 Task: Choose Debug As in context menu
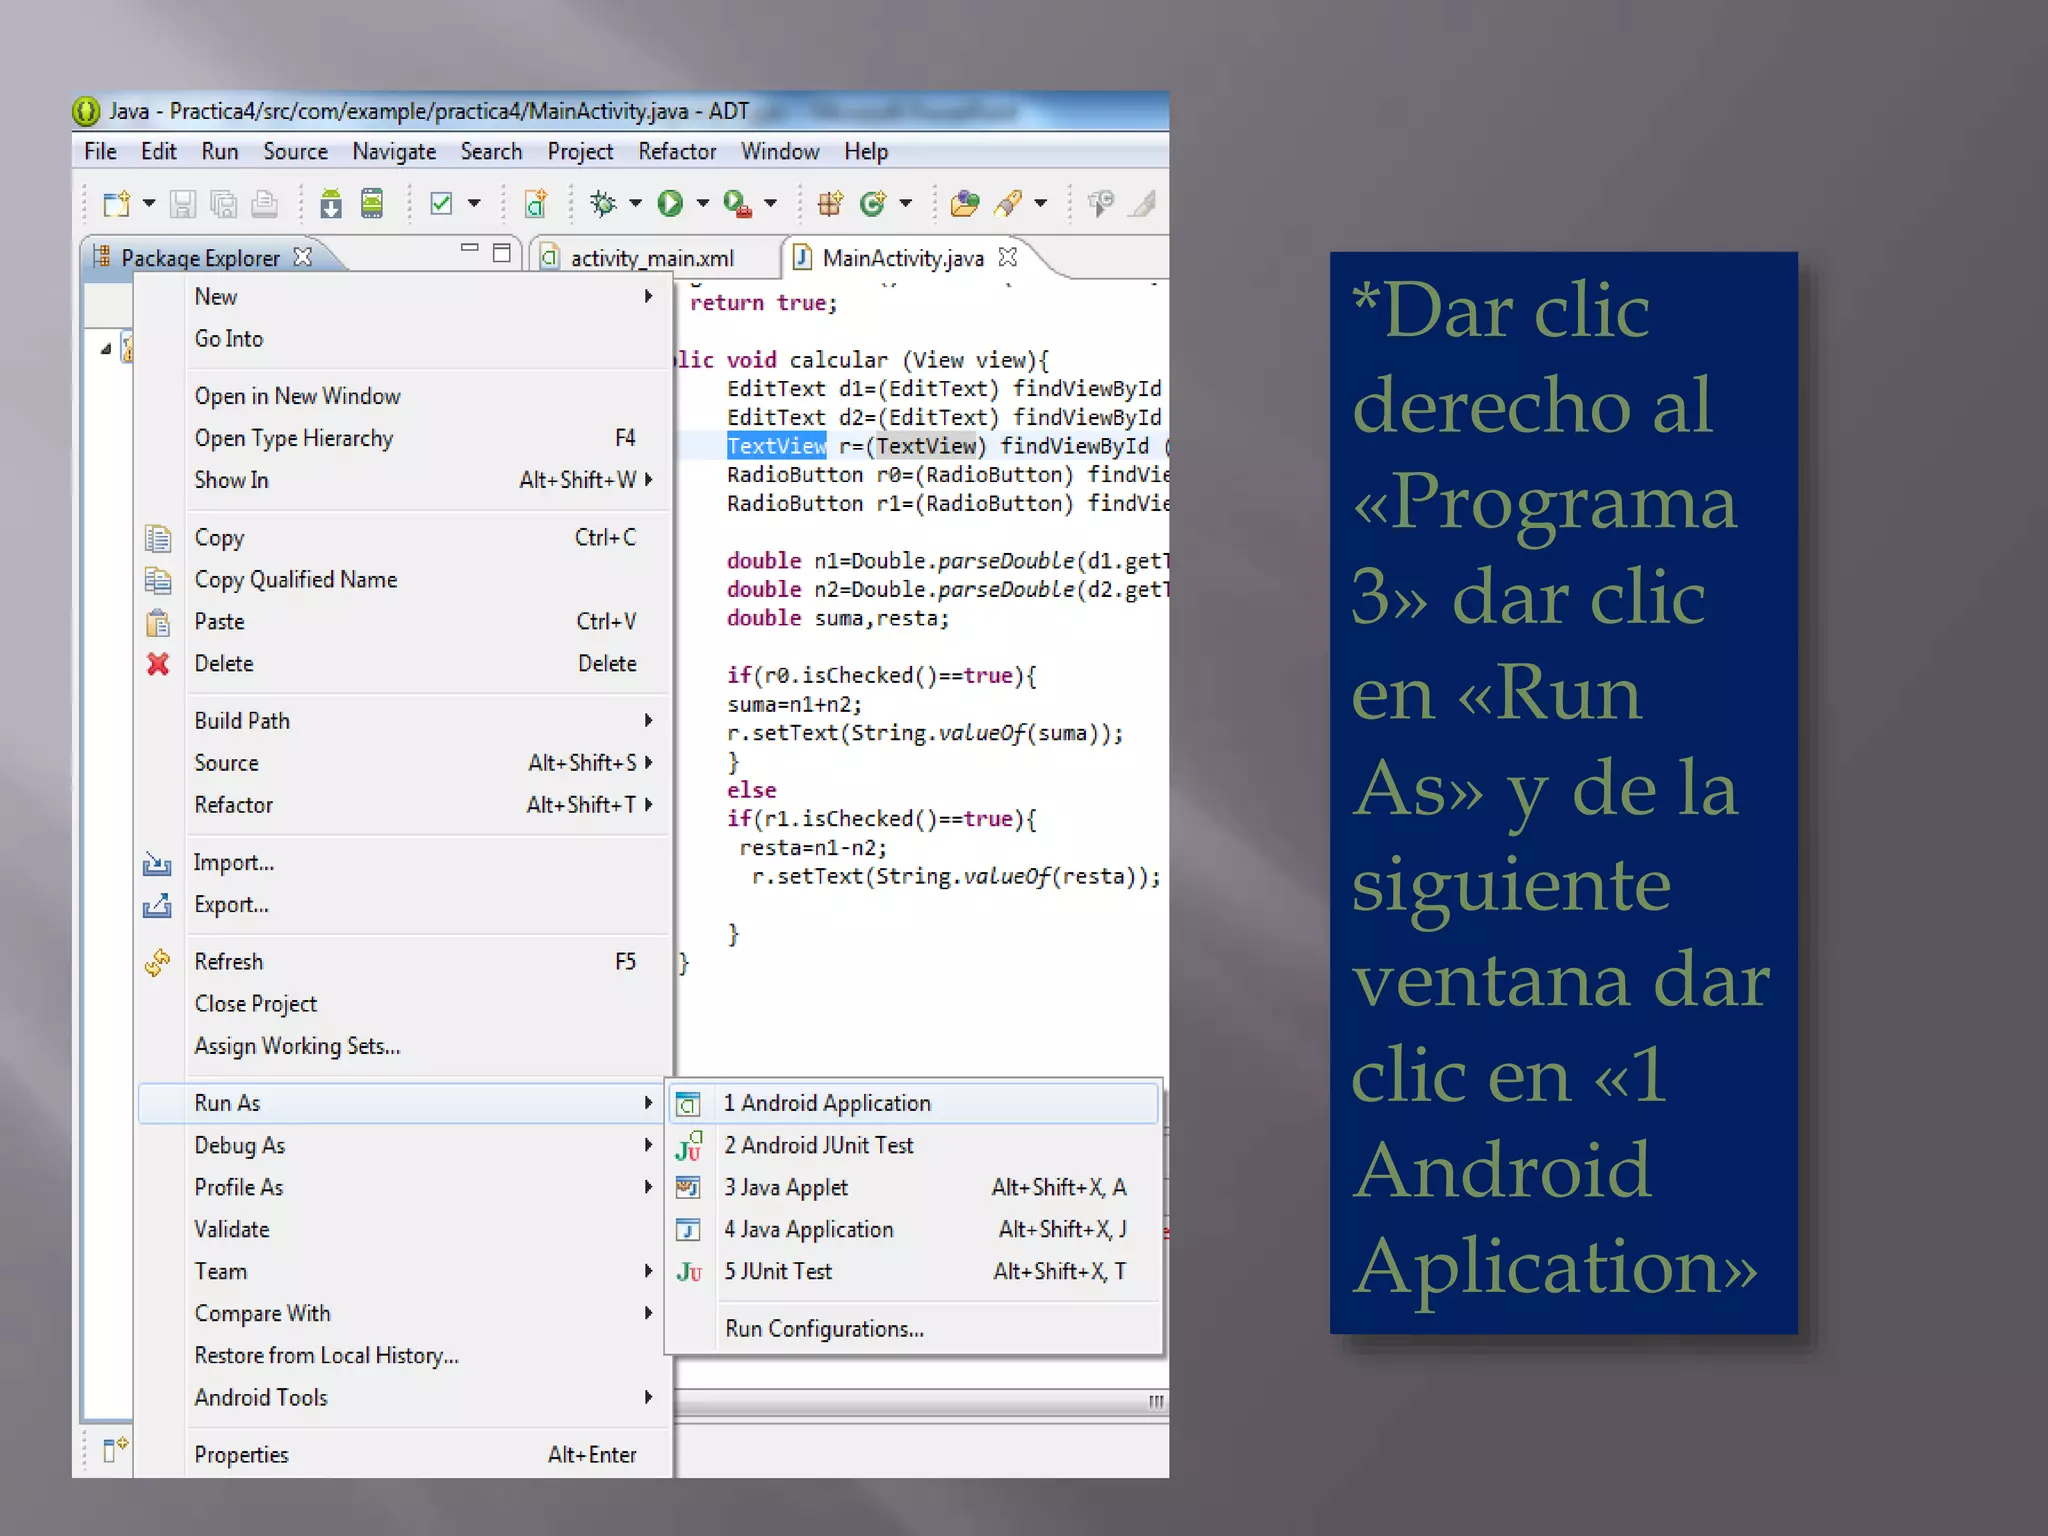[x=401, y=1146]
